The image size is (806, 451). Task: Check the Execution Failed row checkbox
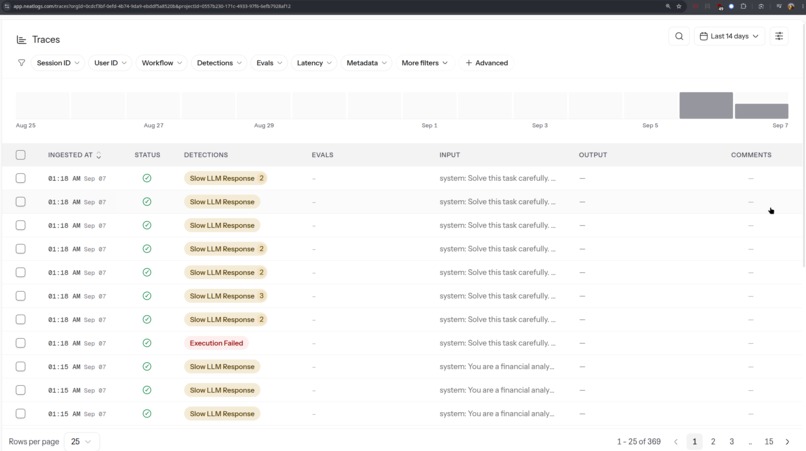[21, 343]
